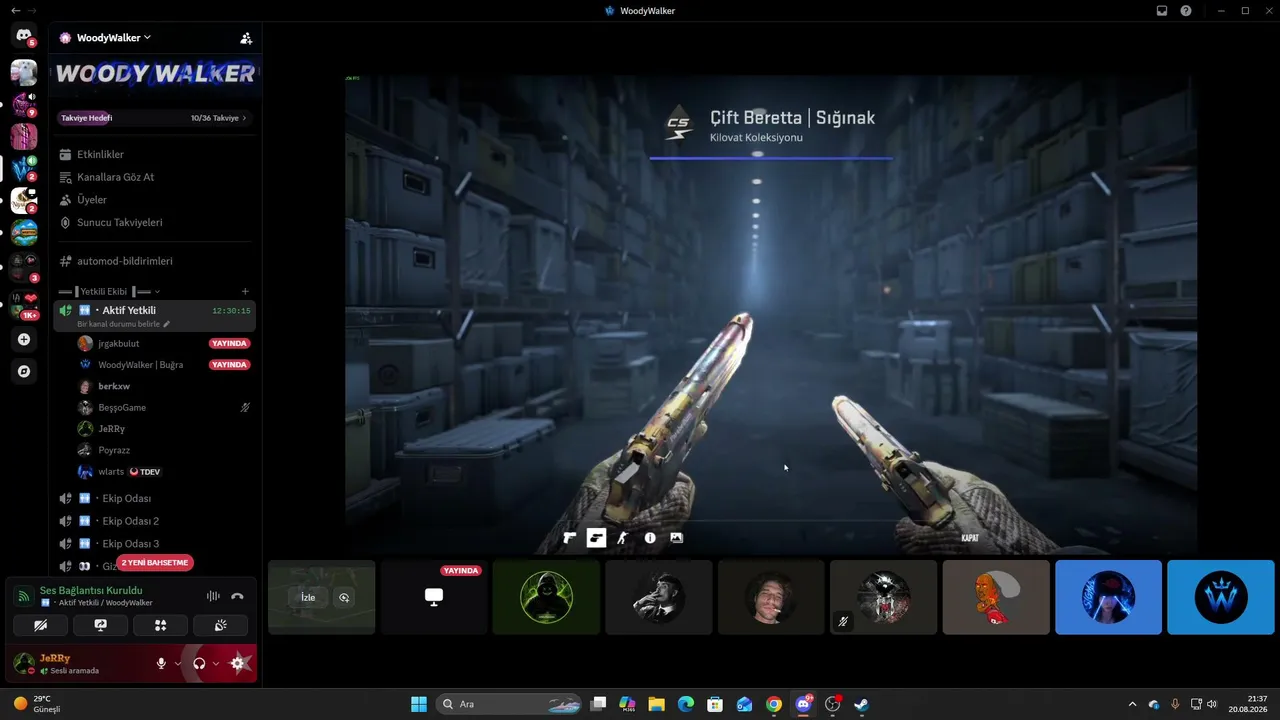Select the highlighted weapon inspect icon in stream
Viewport: 1280px width, 720px height.
click(x=596, y=538)
